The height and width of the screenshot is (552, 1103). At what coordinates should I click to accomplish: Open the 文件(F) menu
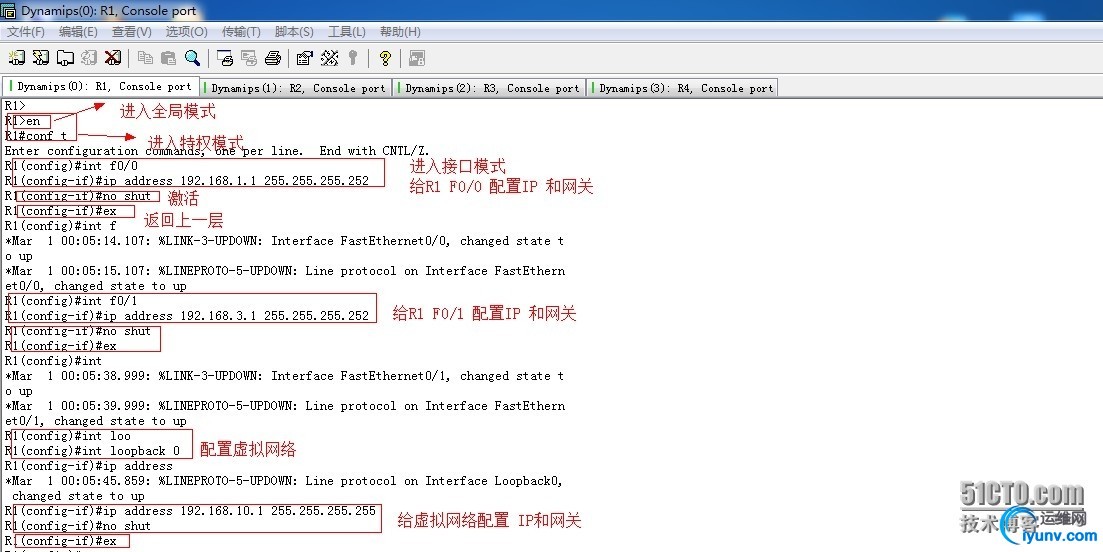25,32
